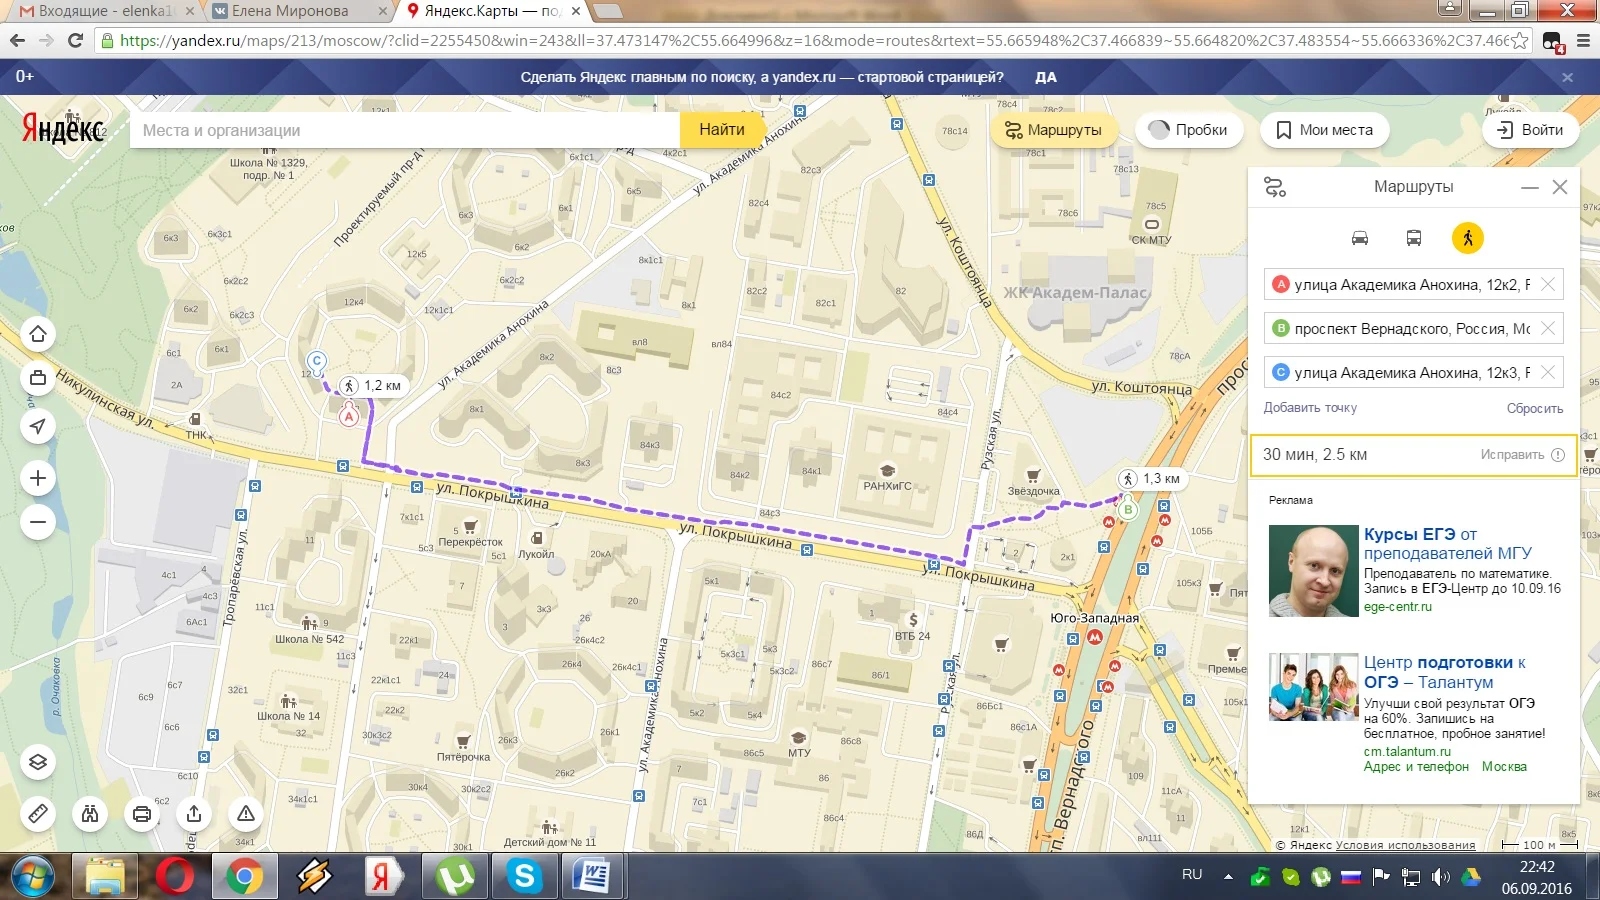
Task: Click the 1,3 км walking distance label
Action: (1151, 478)
